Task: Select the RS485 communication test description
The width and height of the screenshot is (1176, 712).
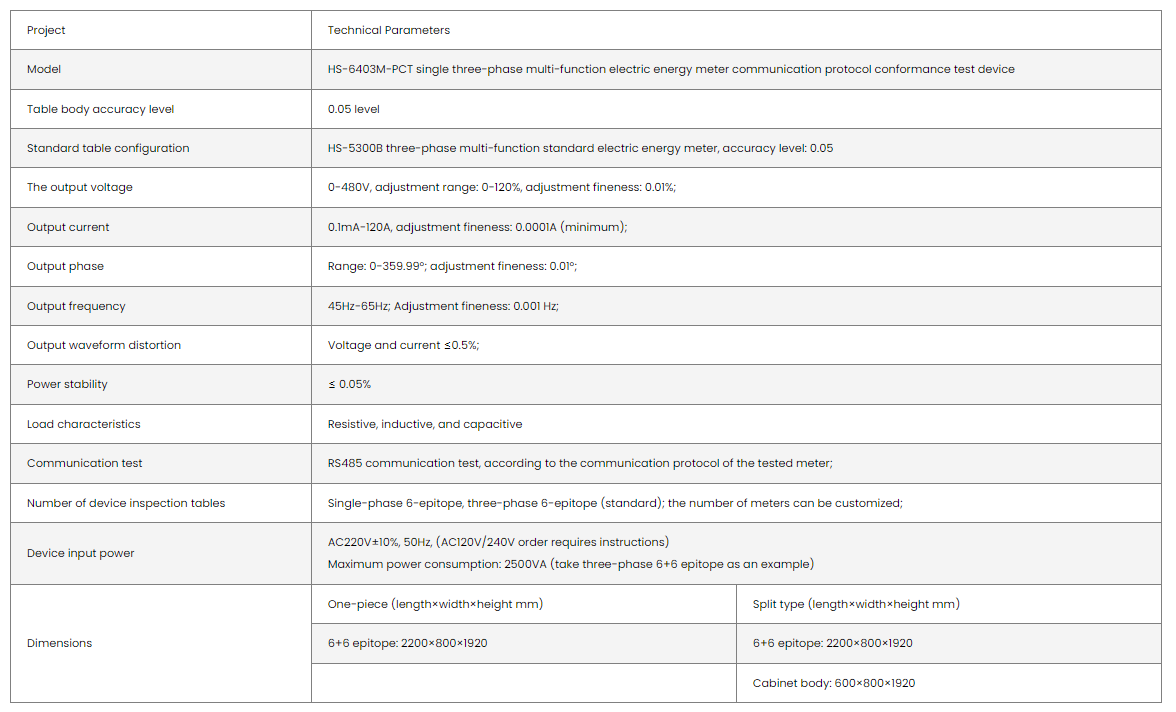Action: click(580, 463)
